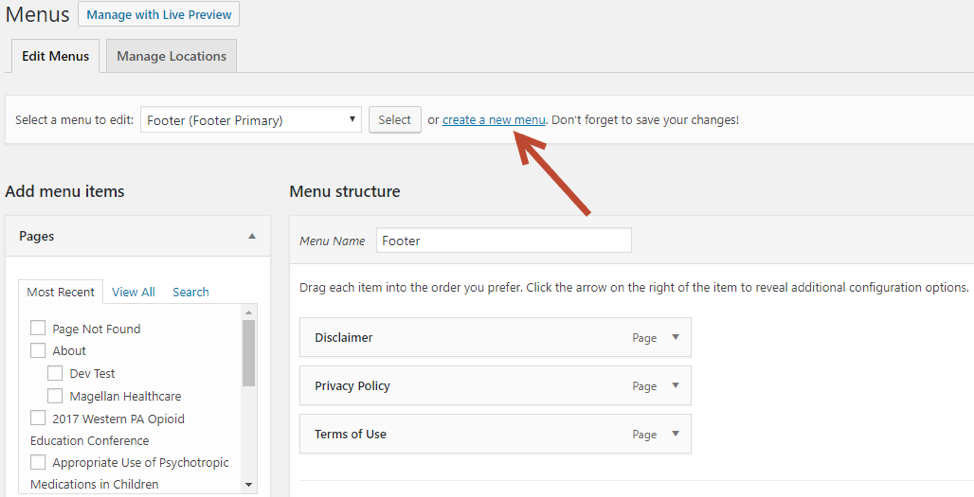This screenshot has height=497, width=974.
Task: Click Manage with Live Preview button
Action: [158, 14]
